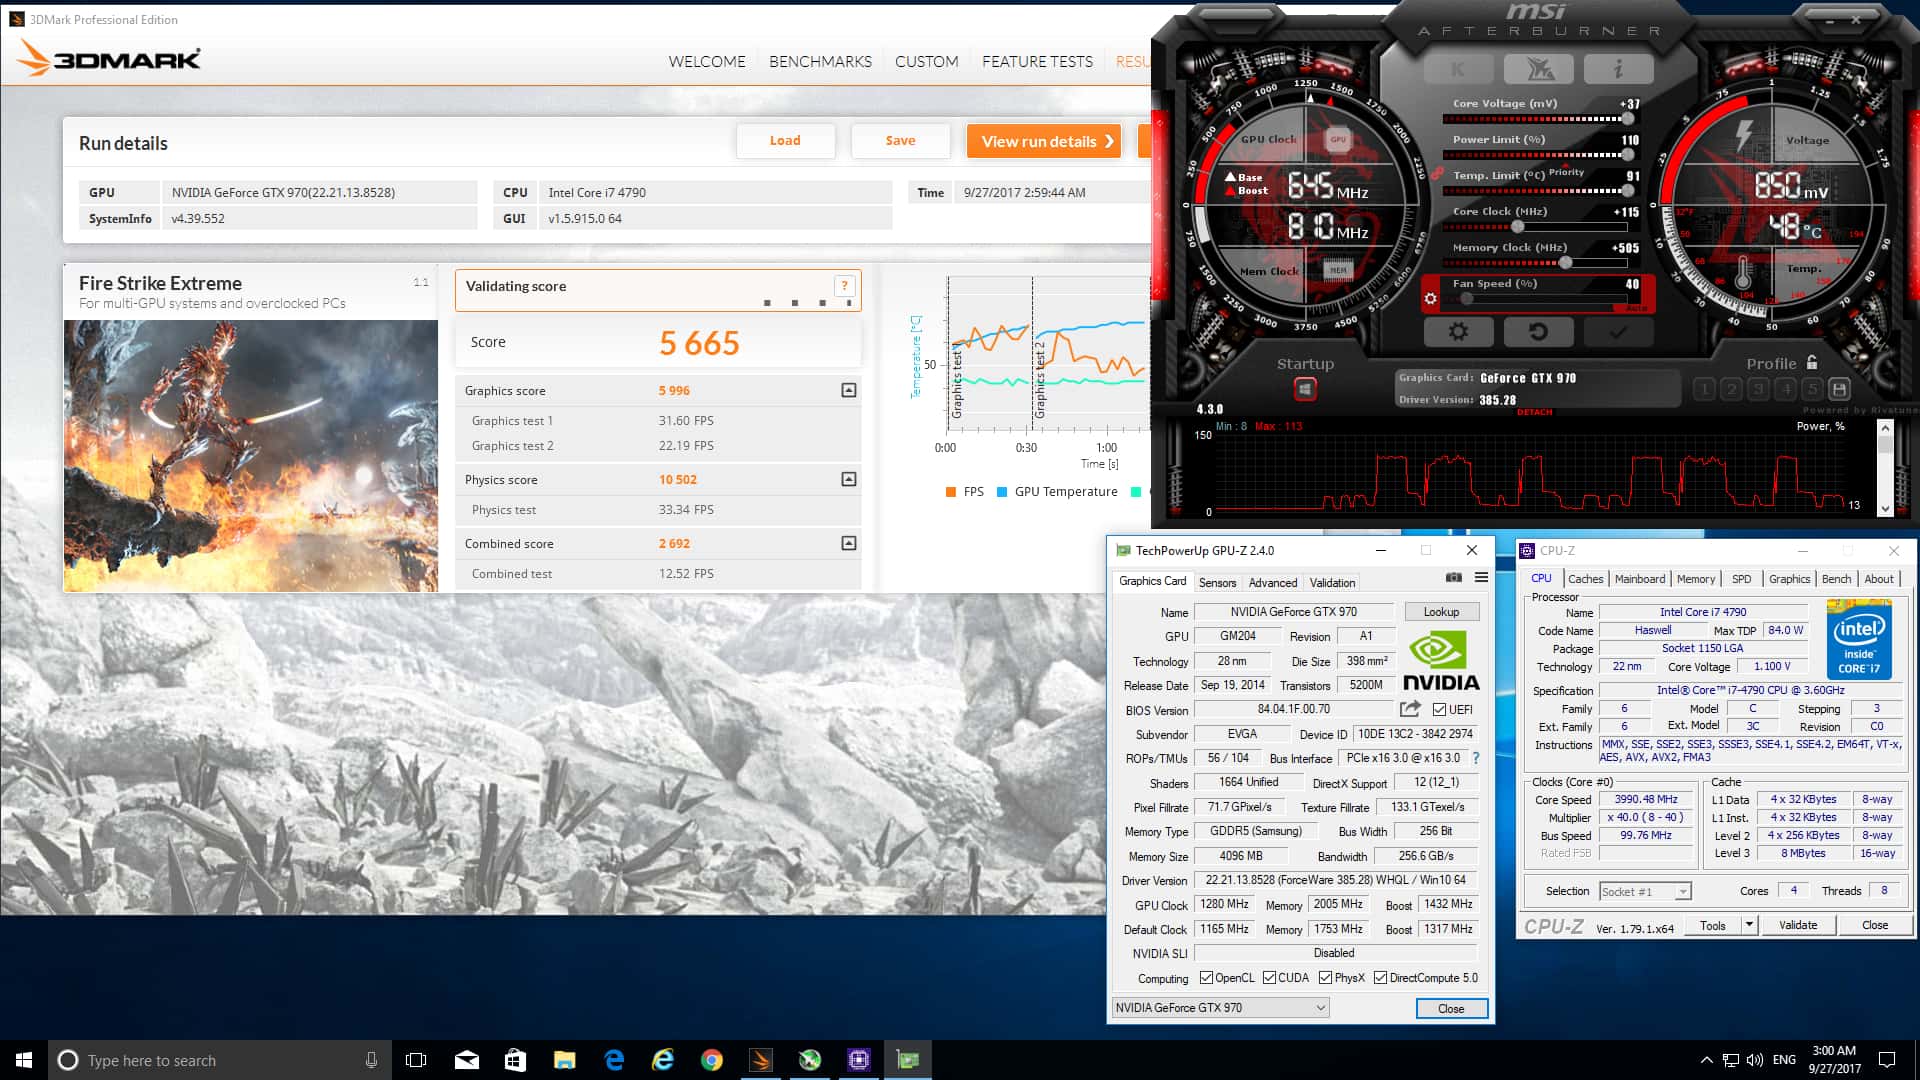
Task: Toggle the CUDA checkbox
Action: pyautogui.click(x=1269, y=978)
